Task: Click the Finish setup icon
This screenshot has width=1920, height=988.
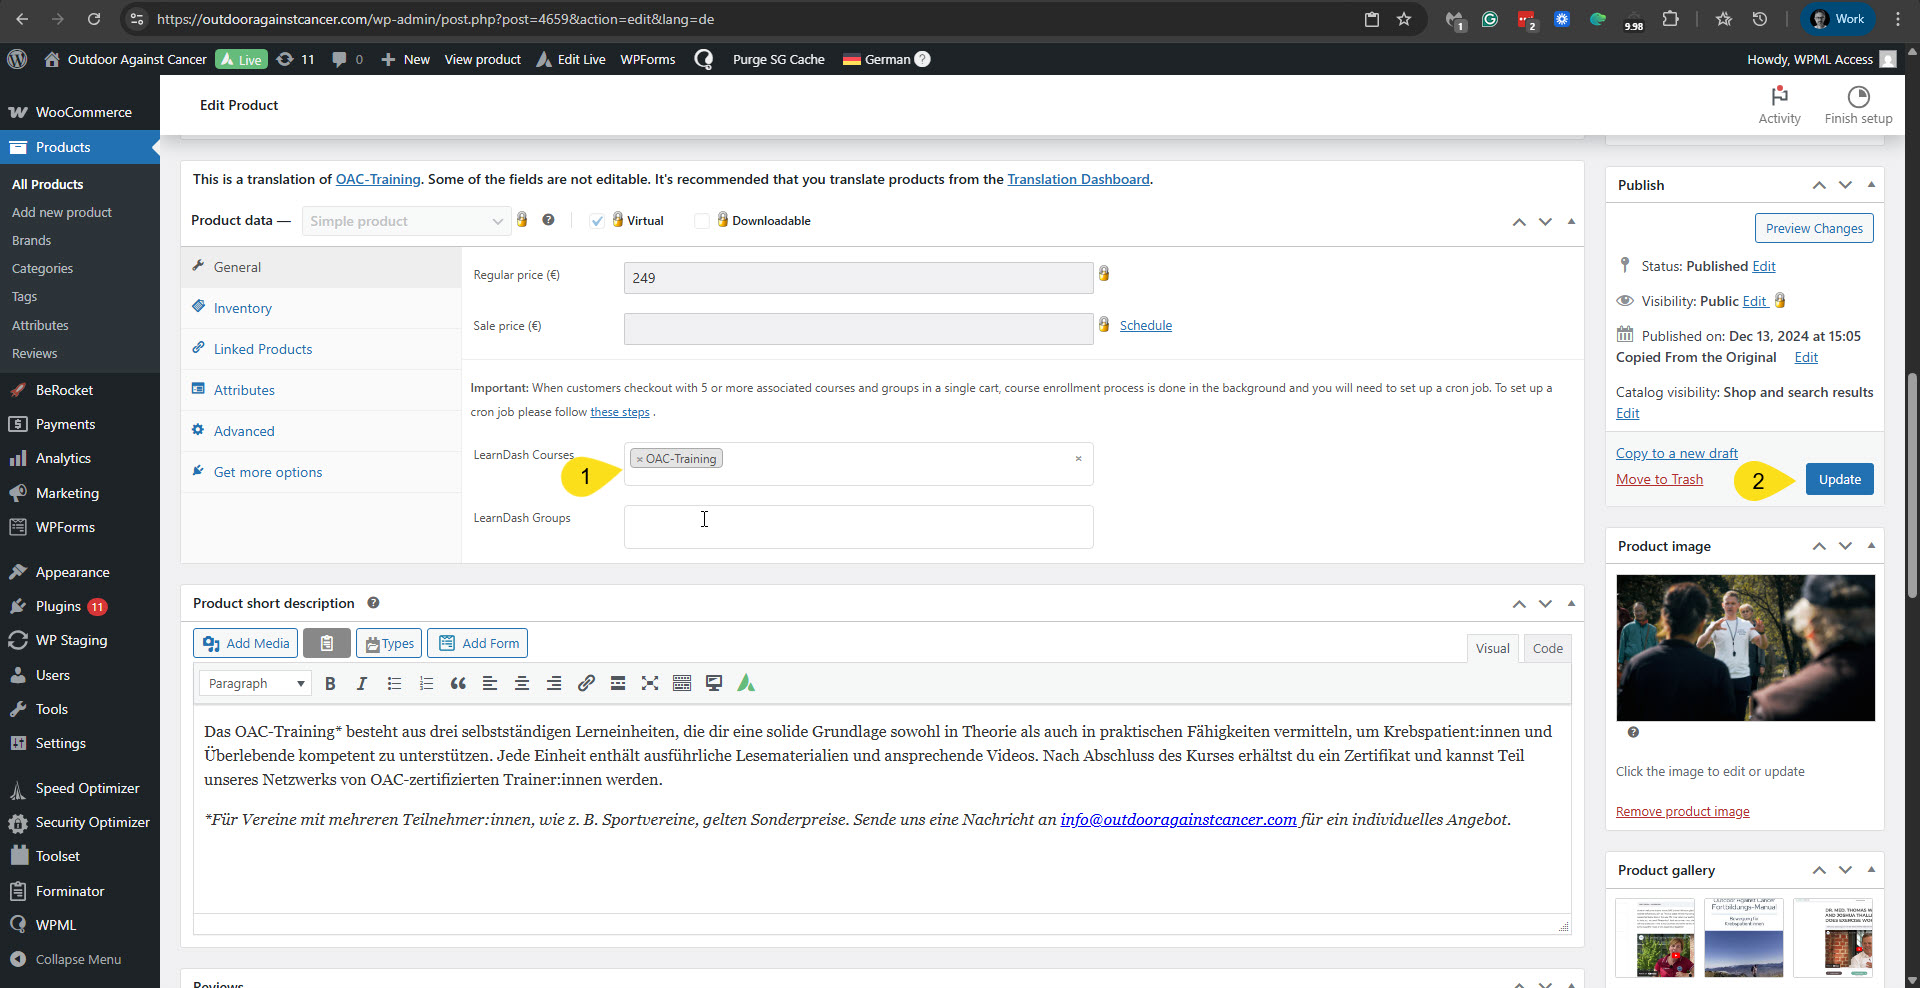Action: click(x=1858, y=104)
